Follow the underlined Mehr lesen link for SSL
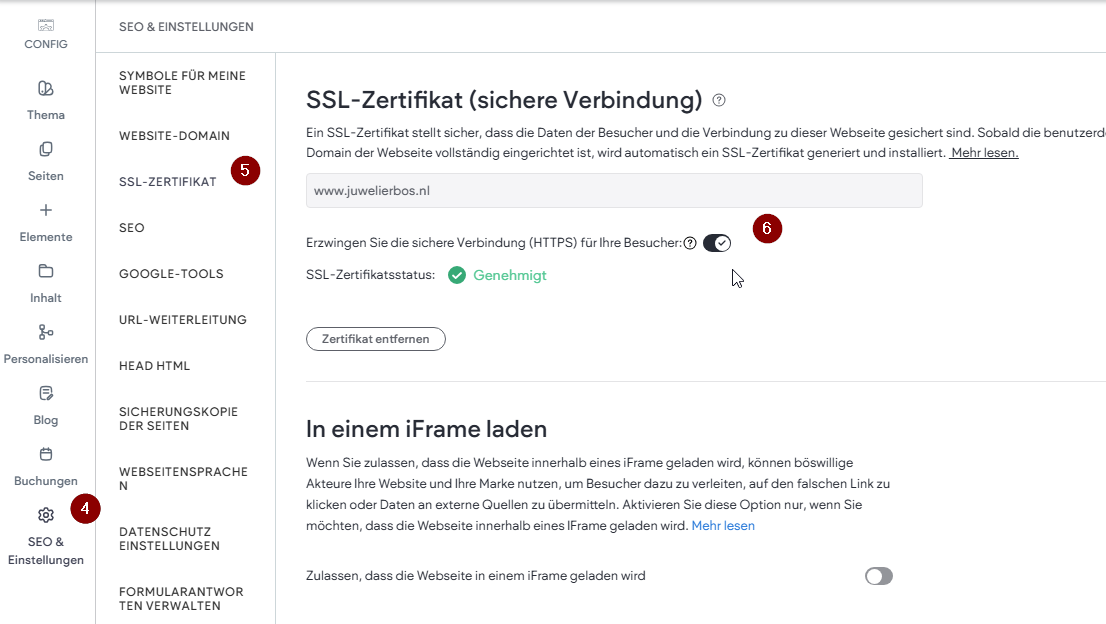This screenshot has height=624, width=1106. (984, 153)
